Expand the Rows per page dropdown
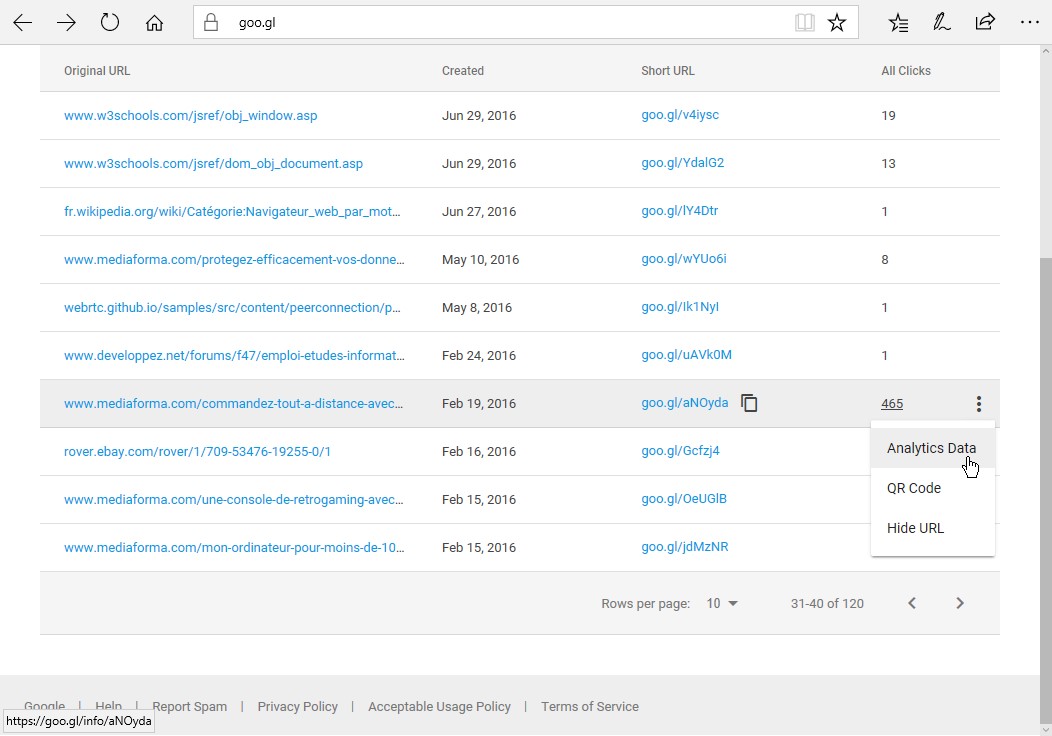The image size is (1052, 736). [x=722, y=603]
